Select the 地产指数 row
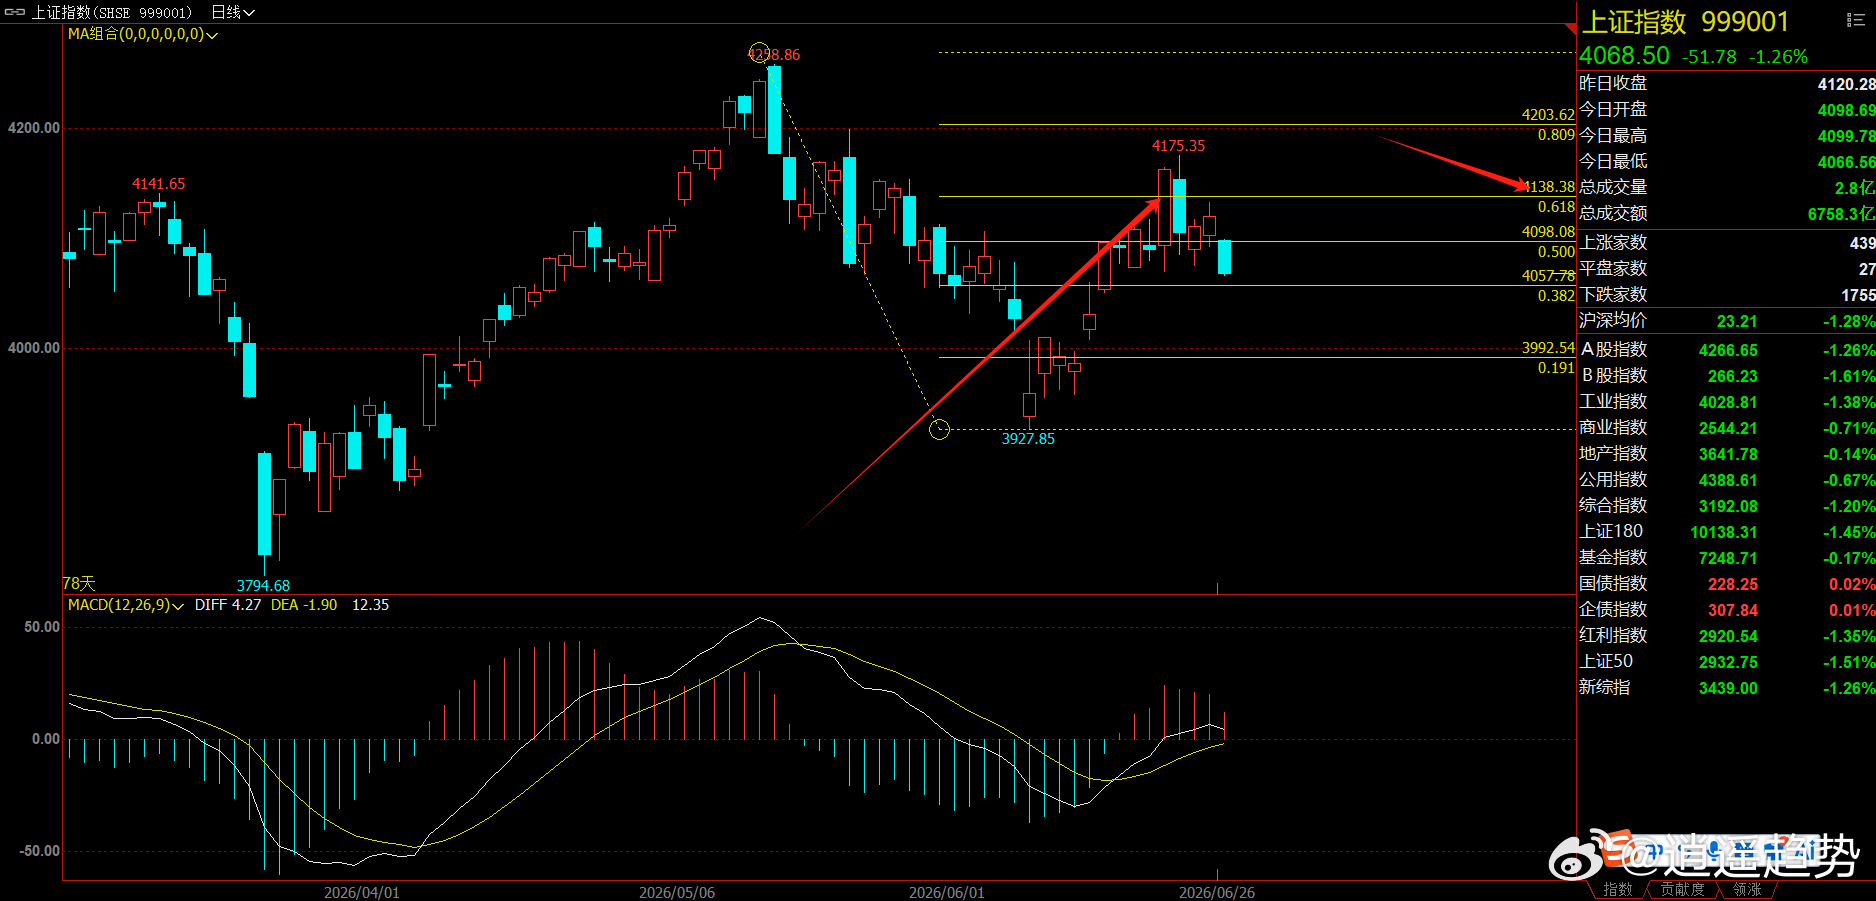The image size is (1876, 901). coord(1727,454)
